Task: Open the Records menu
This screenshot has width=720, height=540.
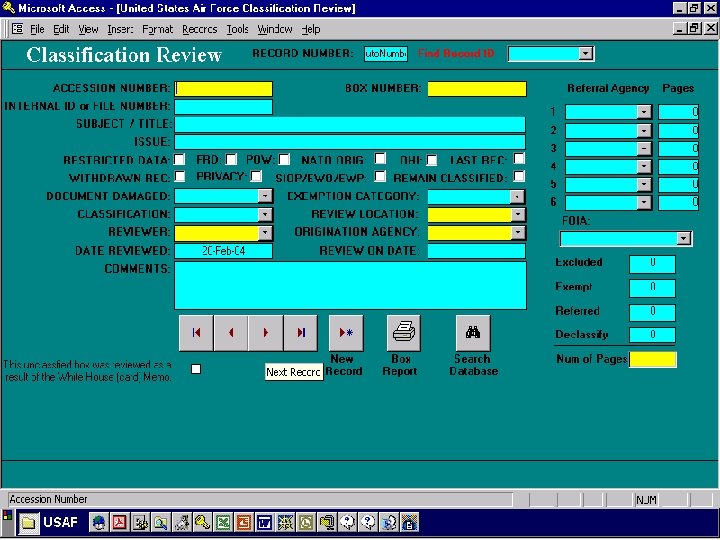Action: (199, 29)
